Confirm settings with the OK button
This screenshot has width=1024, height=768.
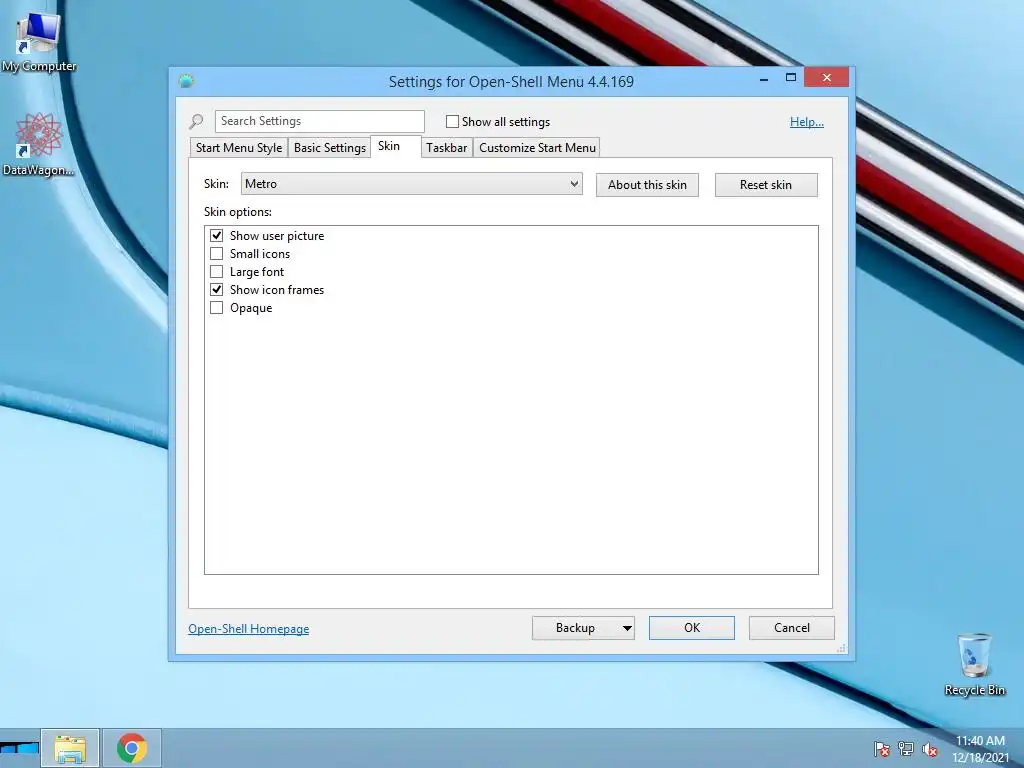(x=692, y=628)
